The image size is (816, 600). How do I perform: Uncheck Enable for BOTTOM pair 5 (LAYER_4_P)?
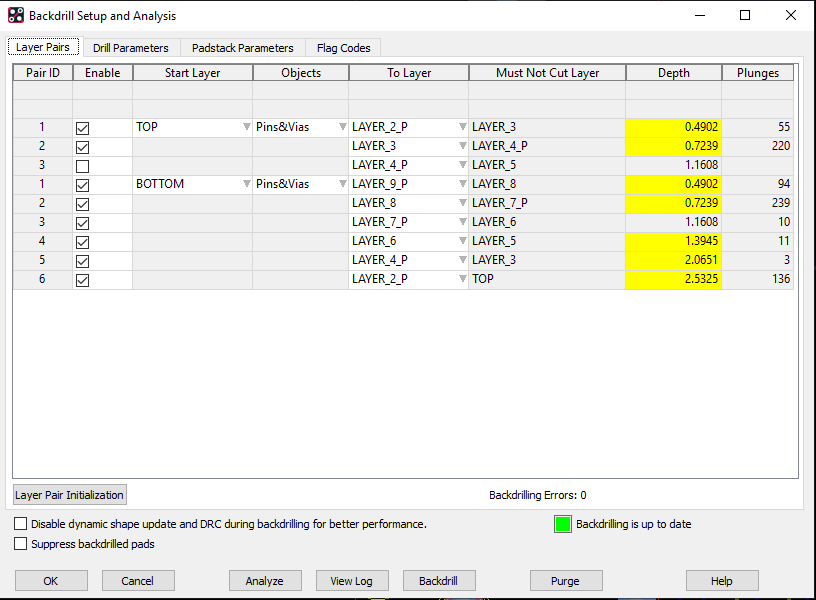click(x=82, y=261)
